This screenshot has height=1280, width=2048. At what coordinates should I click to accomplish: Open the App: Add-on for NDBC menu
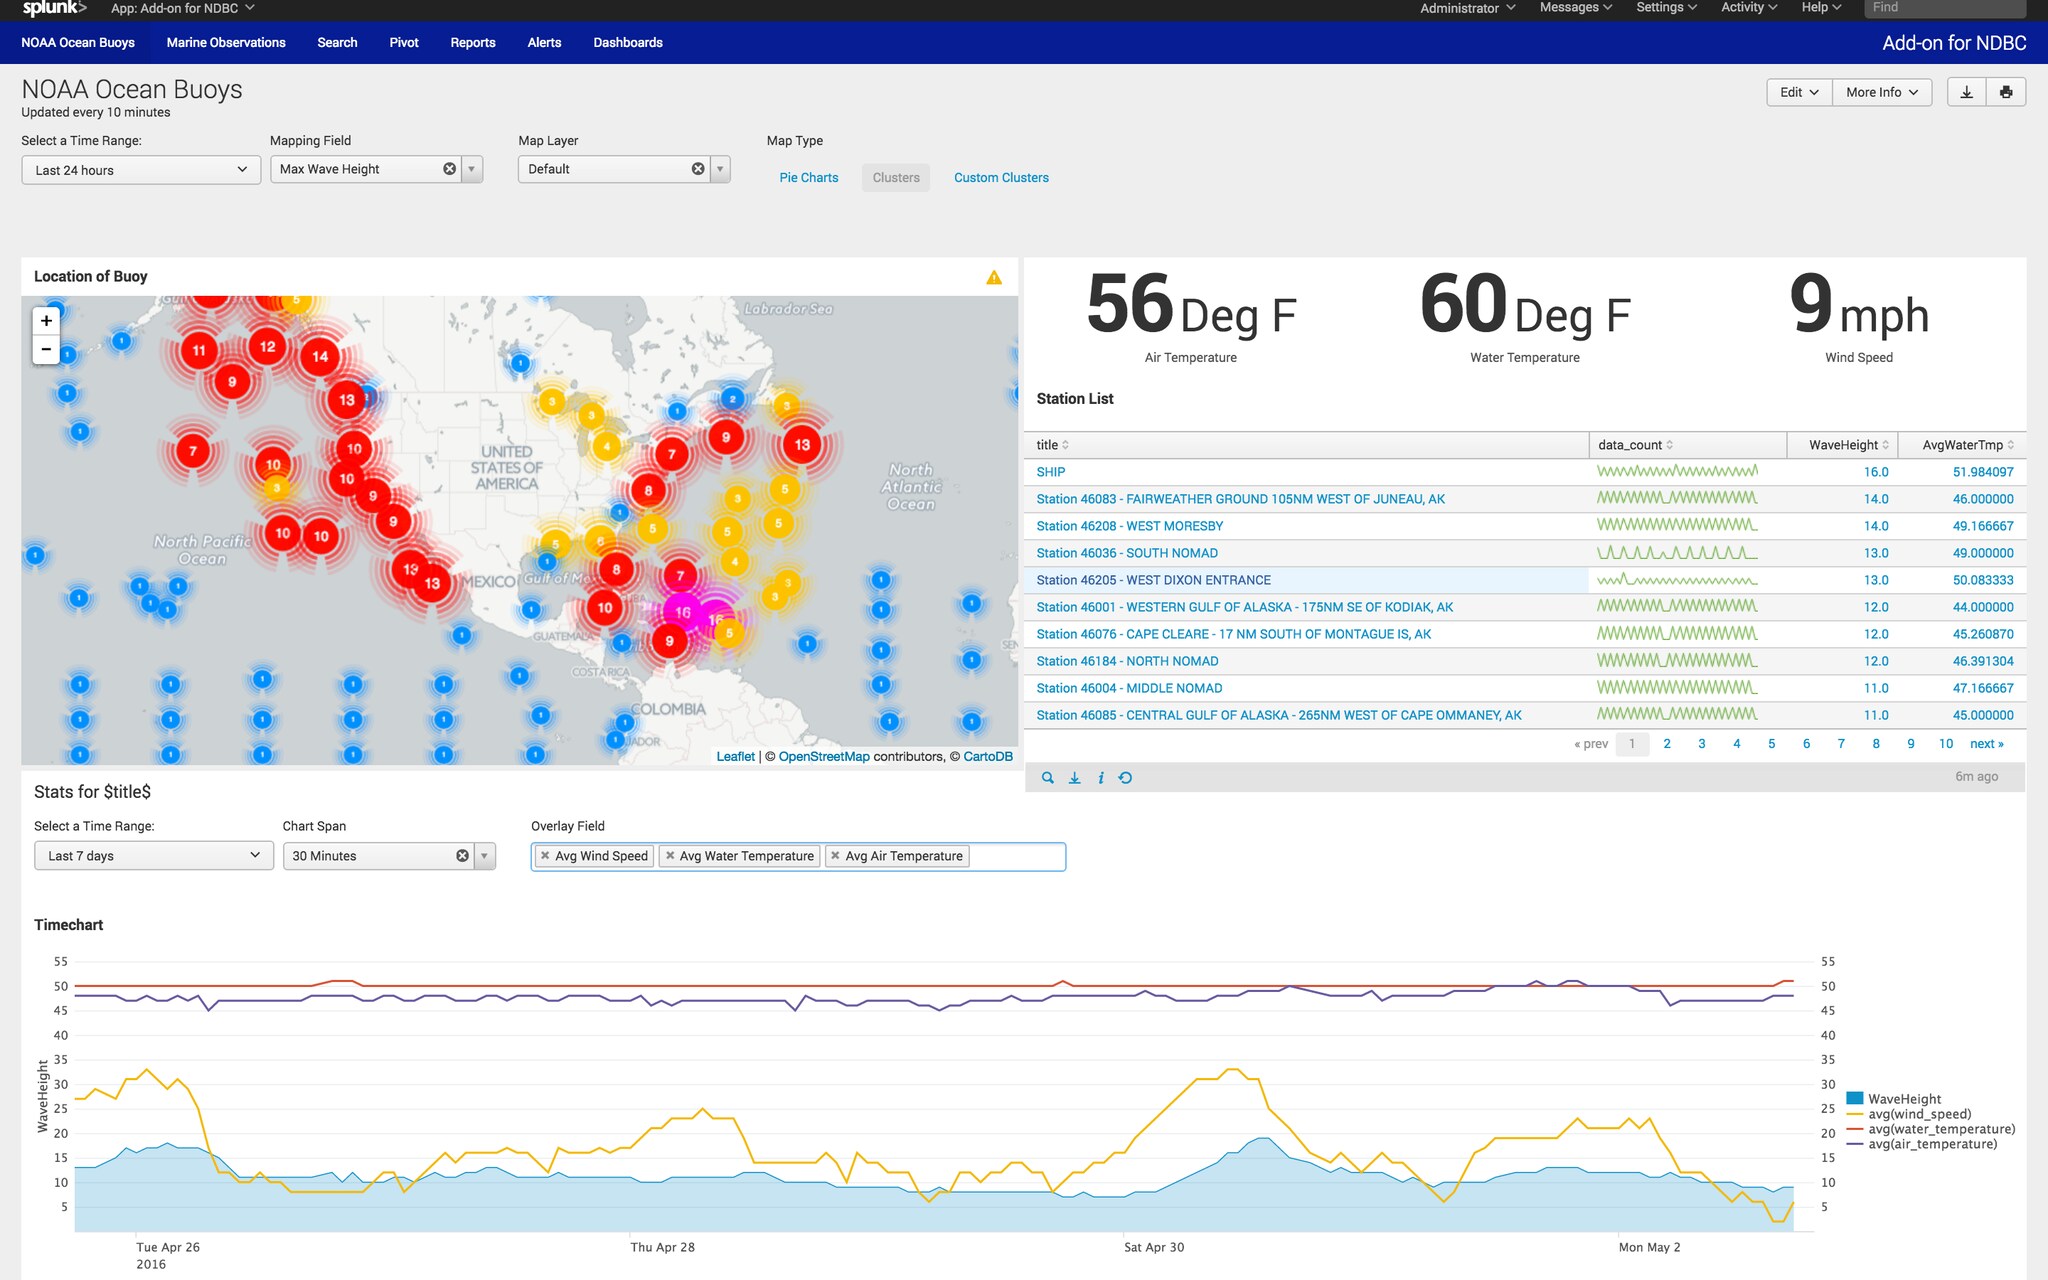pyautogui.click(x=183, y=8)
